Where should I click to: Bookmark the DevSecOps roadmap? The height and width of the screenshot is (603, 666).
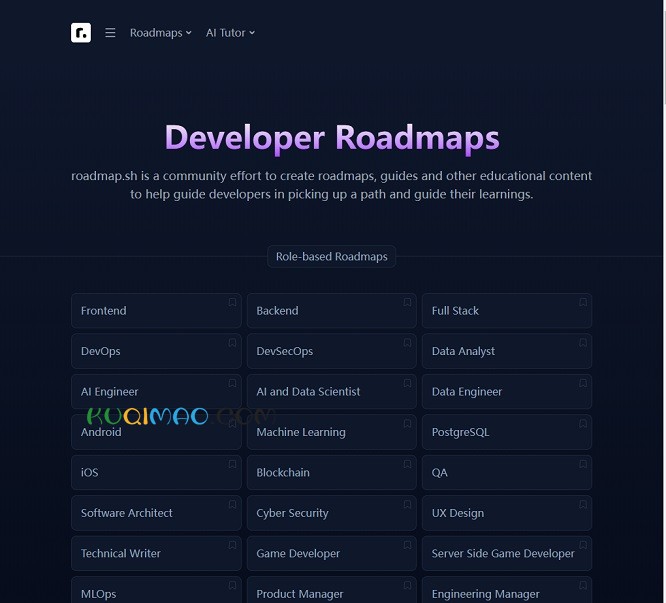(407, 343)
